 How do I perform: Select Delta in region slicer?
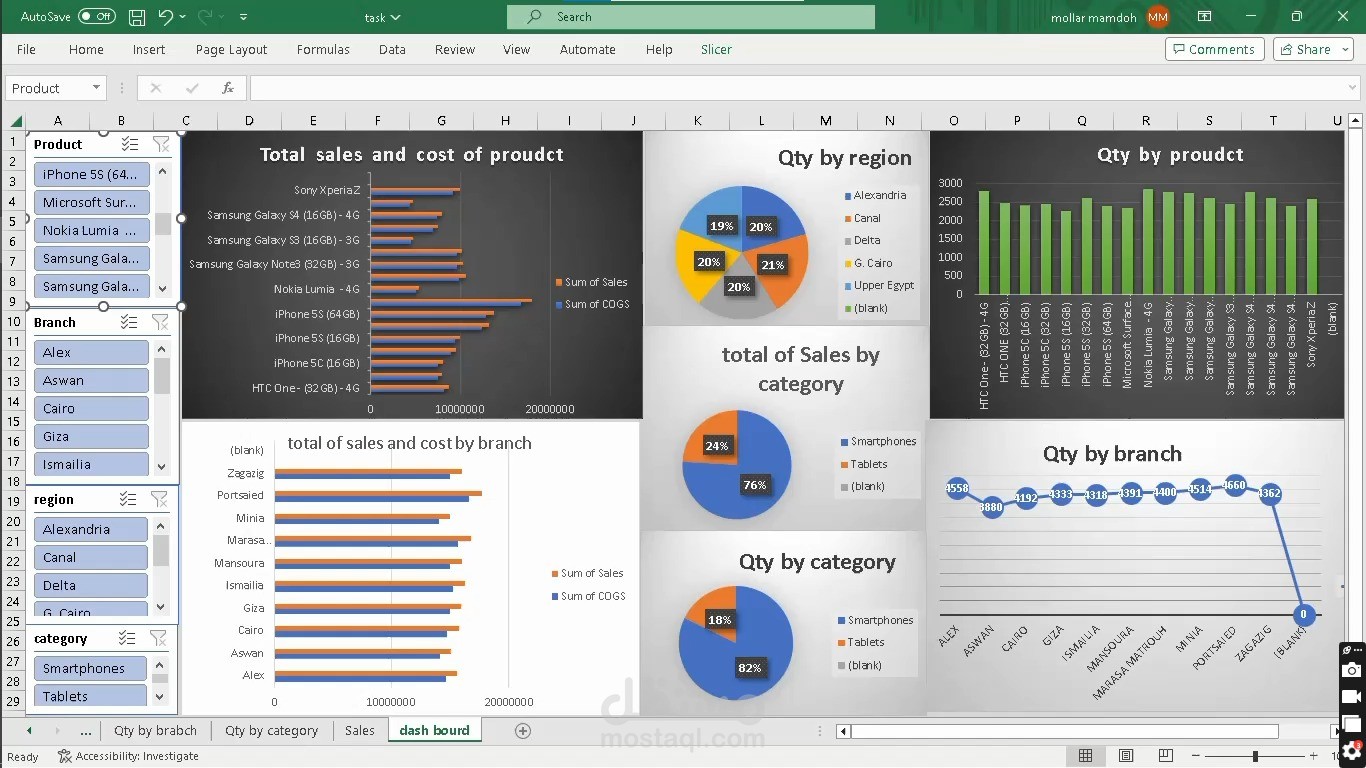click(91, 585)
